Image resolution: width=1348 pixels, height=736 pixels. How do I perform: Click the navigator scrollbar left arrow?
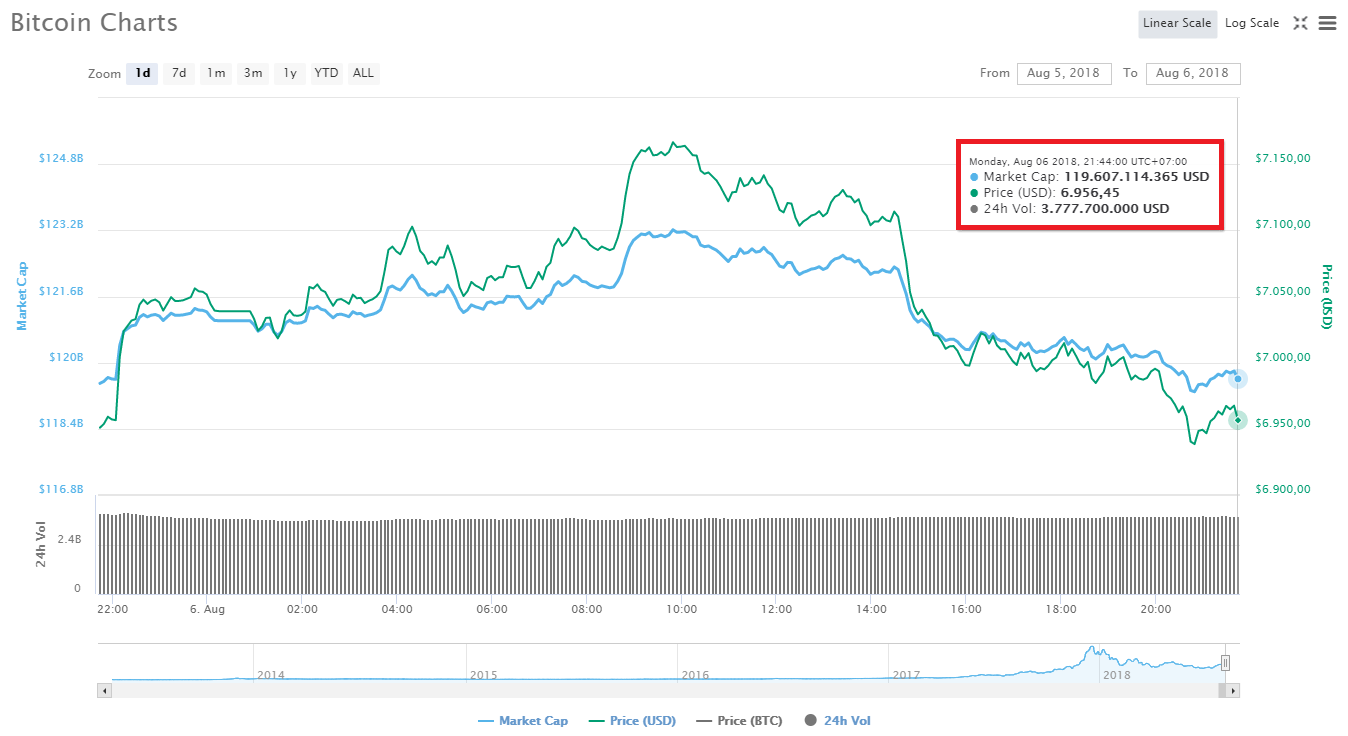pos(104,690)
